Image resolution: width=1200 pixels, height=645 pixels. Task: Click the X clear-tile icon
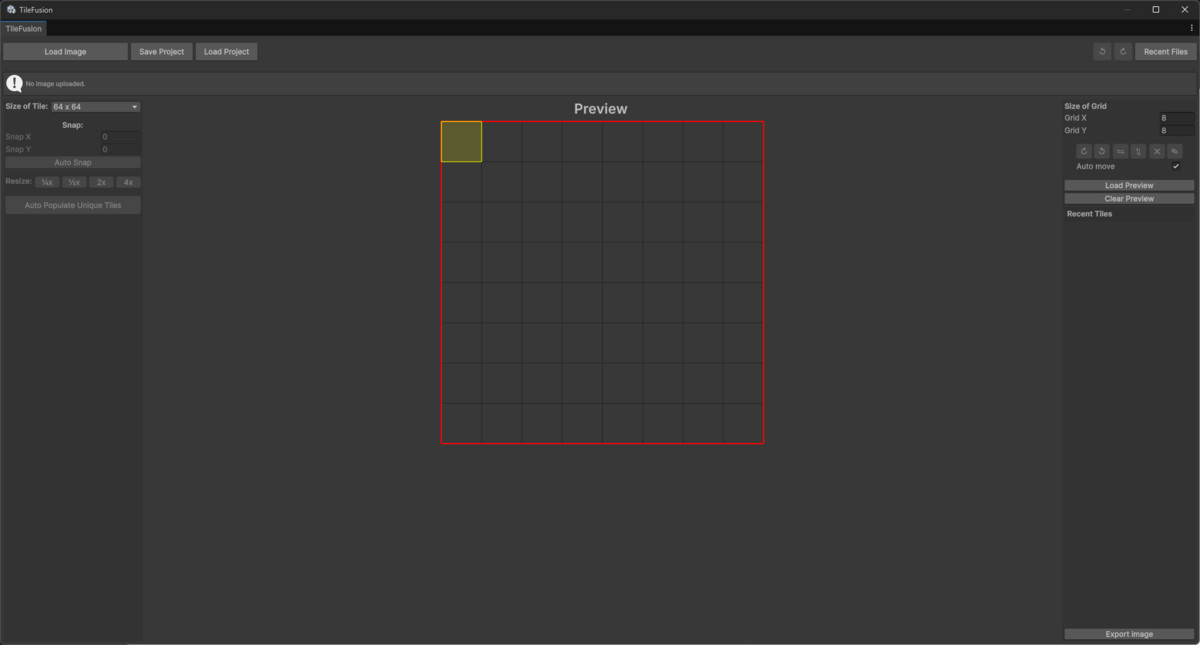point(1156,151)
